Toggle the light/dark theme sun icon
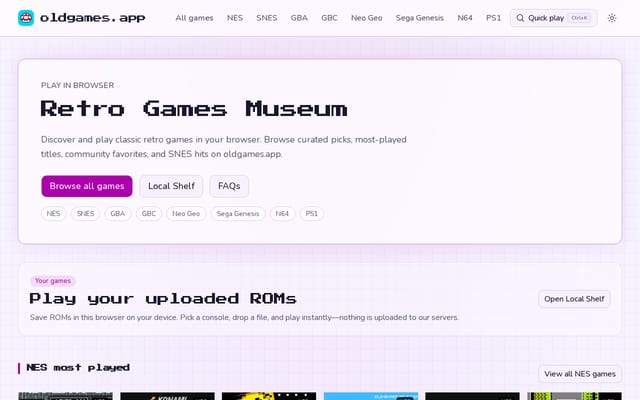 coord(611,18)
